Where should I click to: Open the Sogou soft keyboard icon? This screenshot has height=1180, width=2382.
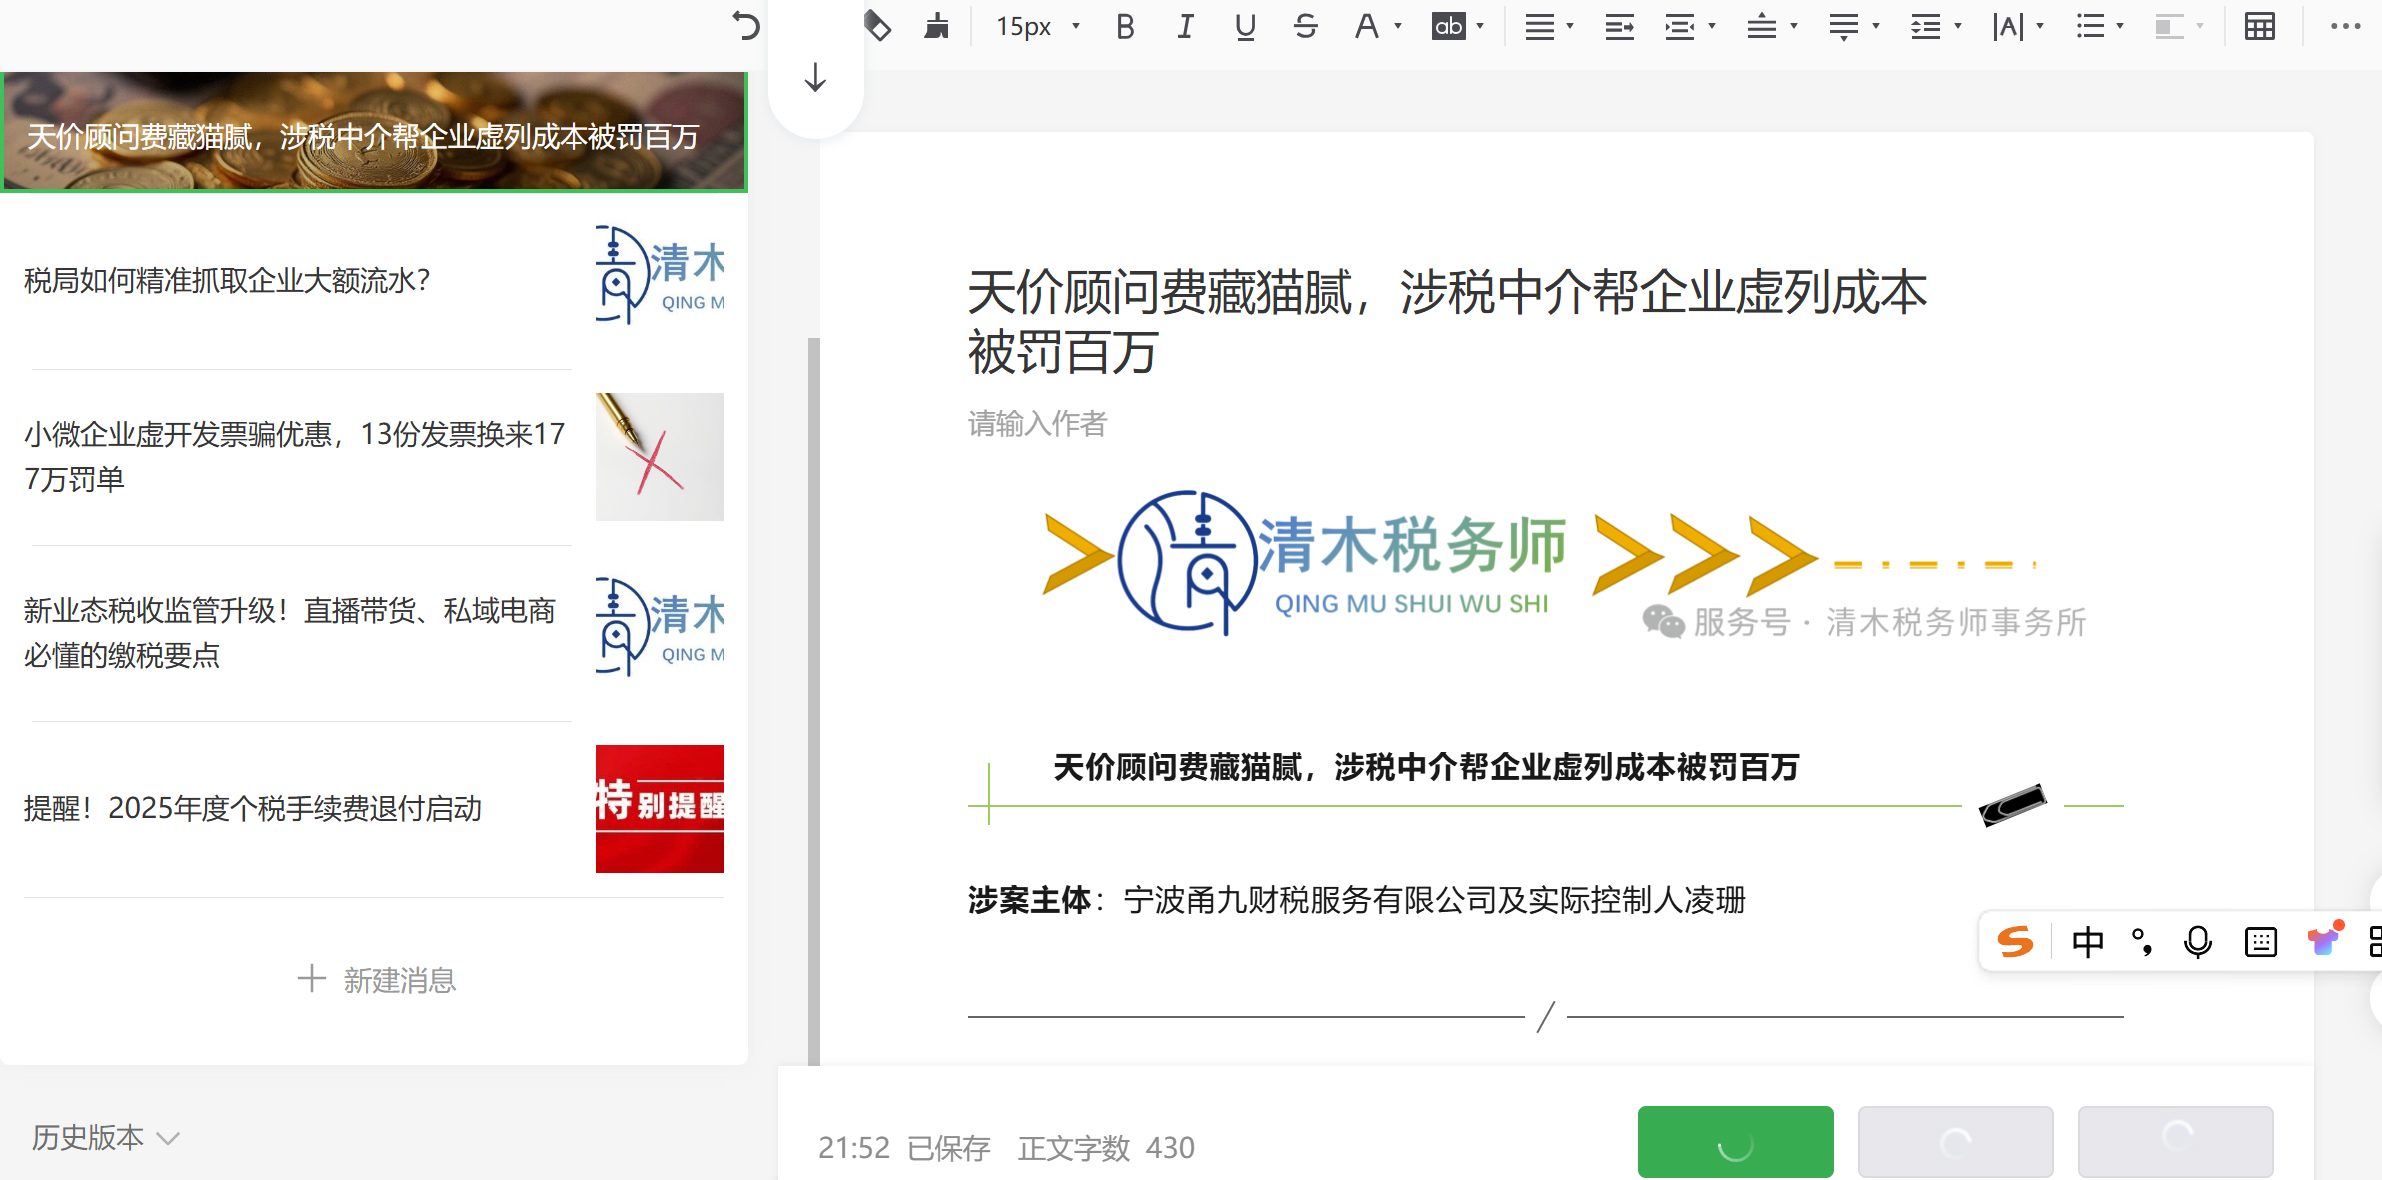click(2260, 942)
